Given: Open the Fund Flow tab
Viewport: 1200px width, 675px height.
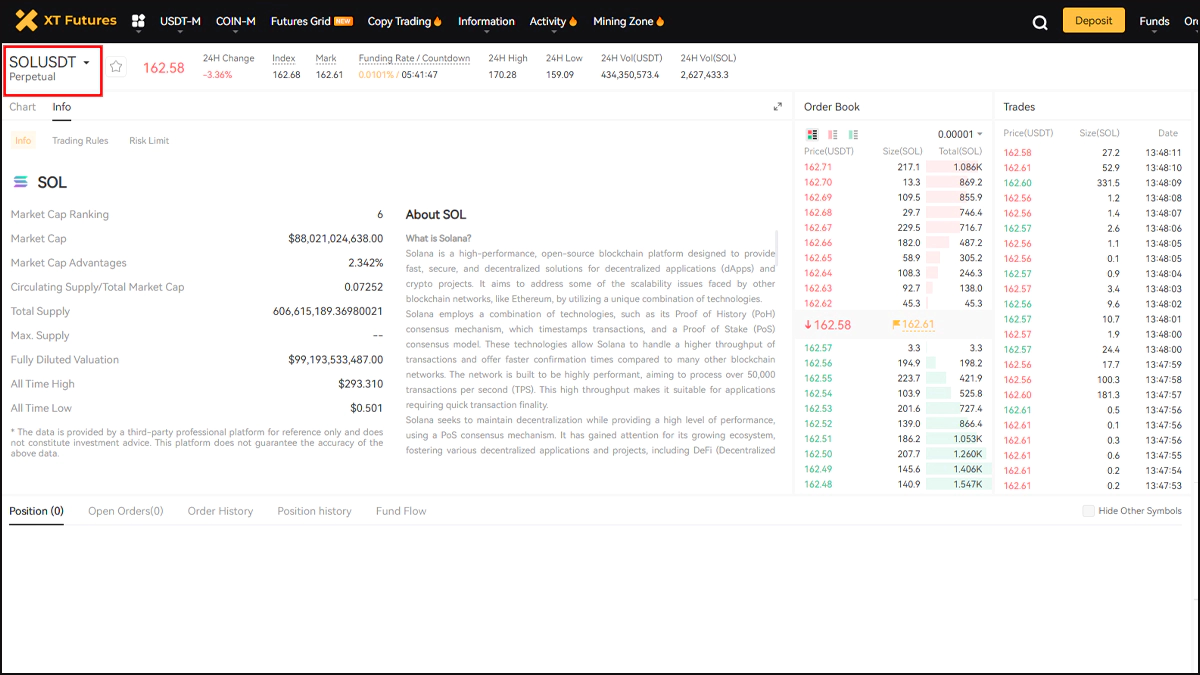Looking at the screenshot, I should tap(401, 511).
